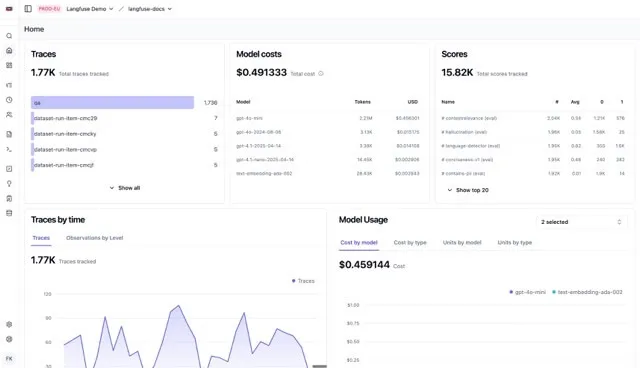This screenshot has height=368, width=640.
Task: Expand traces list with Show all
Action: (125, 188)
